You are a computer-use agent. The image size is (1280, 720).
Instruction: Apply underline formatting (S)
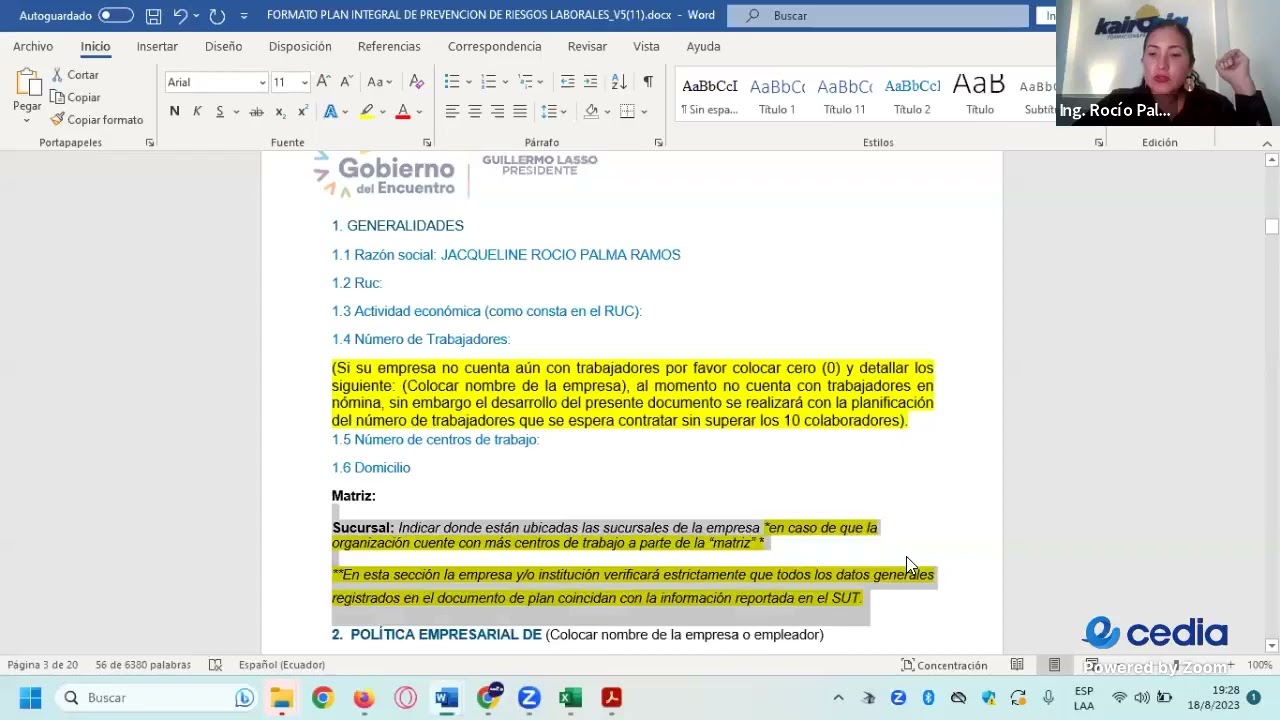[220, 111]
